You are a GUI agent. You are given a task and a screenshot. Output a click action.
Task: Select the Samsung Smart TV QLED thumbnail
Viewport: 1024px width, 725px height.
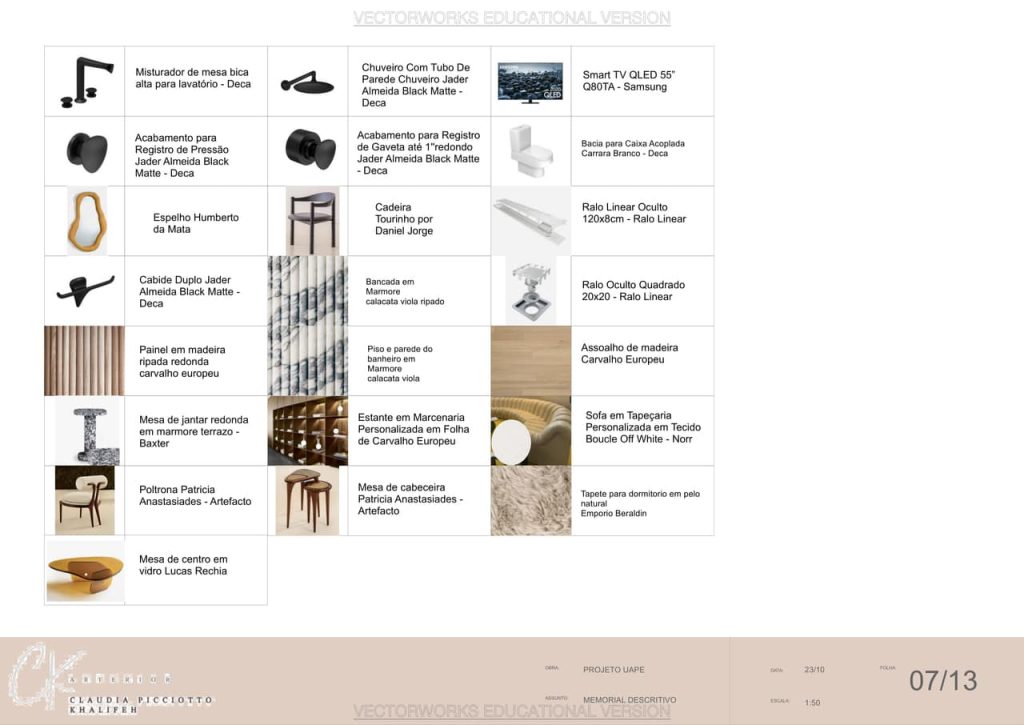point(530,82)
